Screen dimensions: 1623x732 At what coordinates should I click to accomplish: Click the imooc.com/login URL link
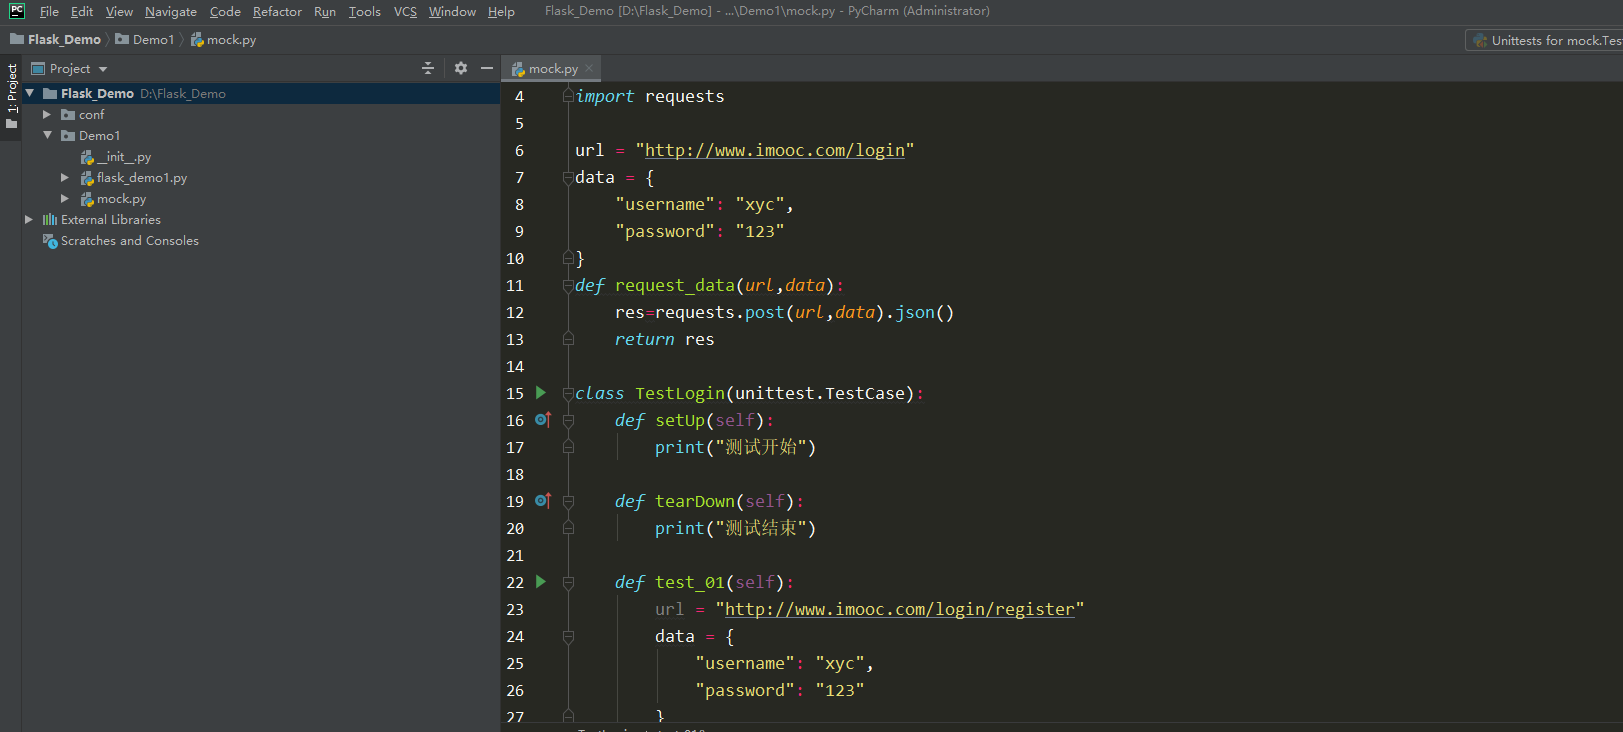774,150
